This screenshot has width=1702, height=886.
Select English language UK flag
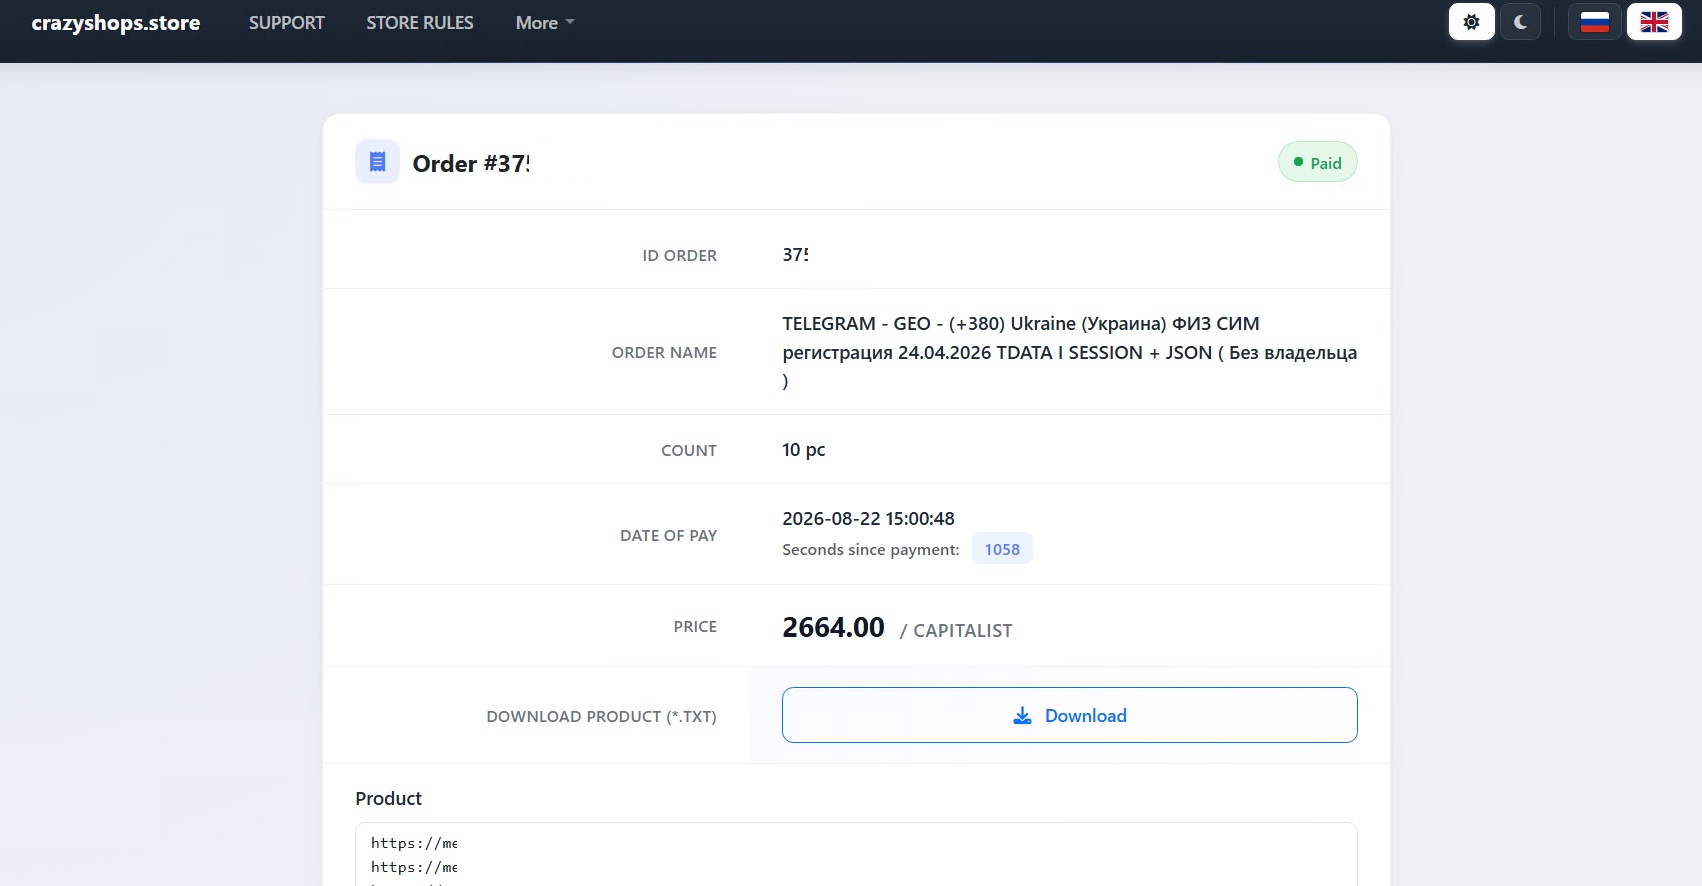click(1654, 22)
